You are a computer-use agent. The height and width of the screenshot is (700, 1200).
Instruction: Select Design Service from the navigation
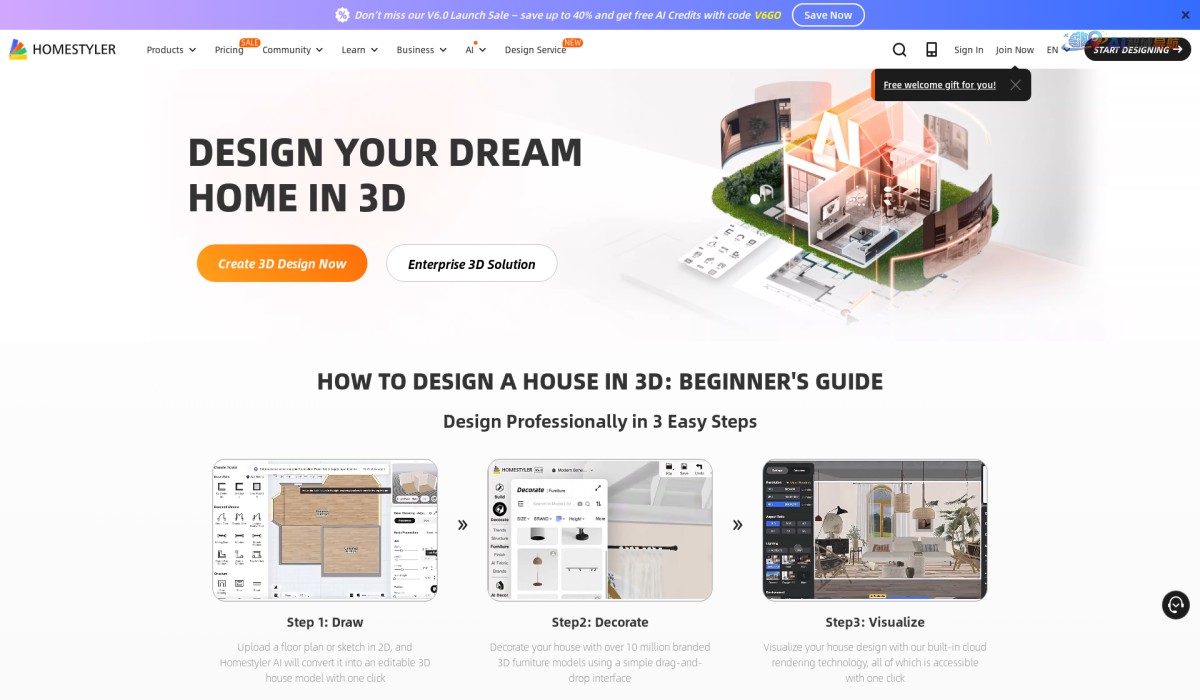(534, 49)
